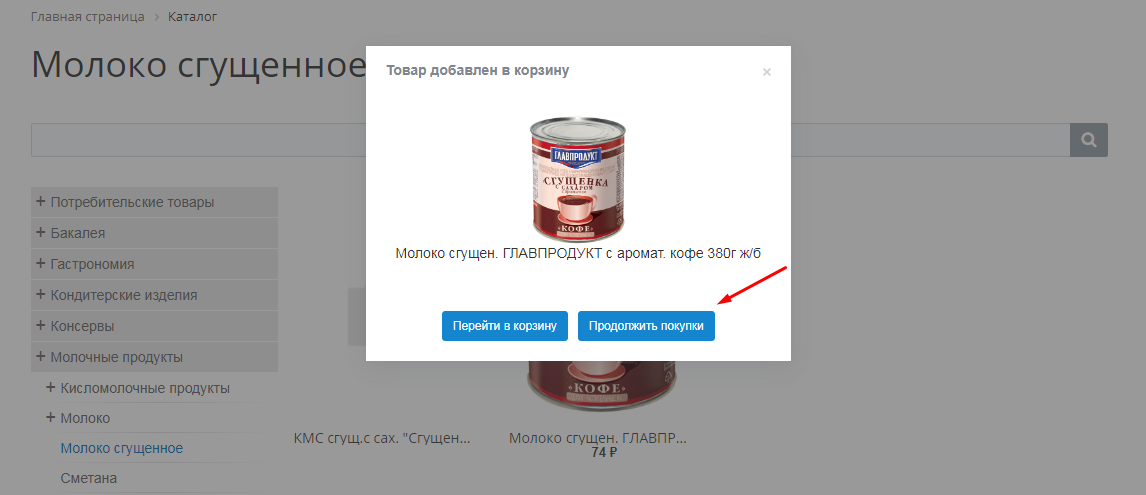Expand Кисломолочные продукты subcategory

pyautogui.click(x=137, y=388)
